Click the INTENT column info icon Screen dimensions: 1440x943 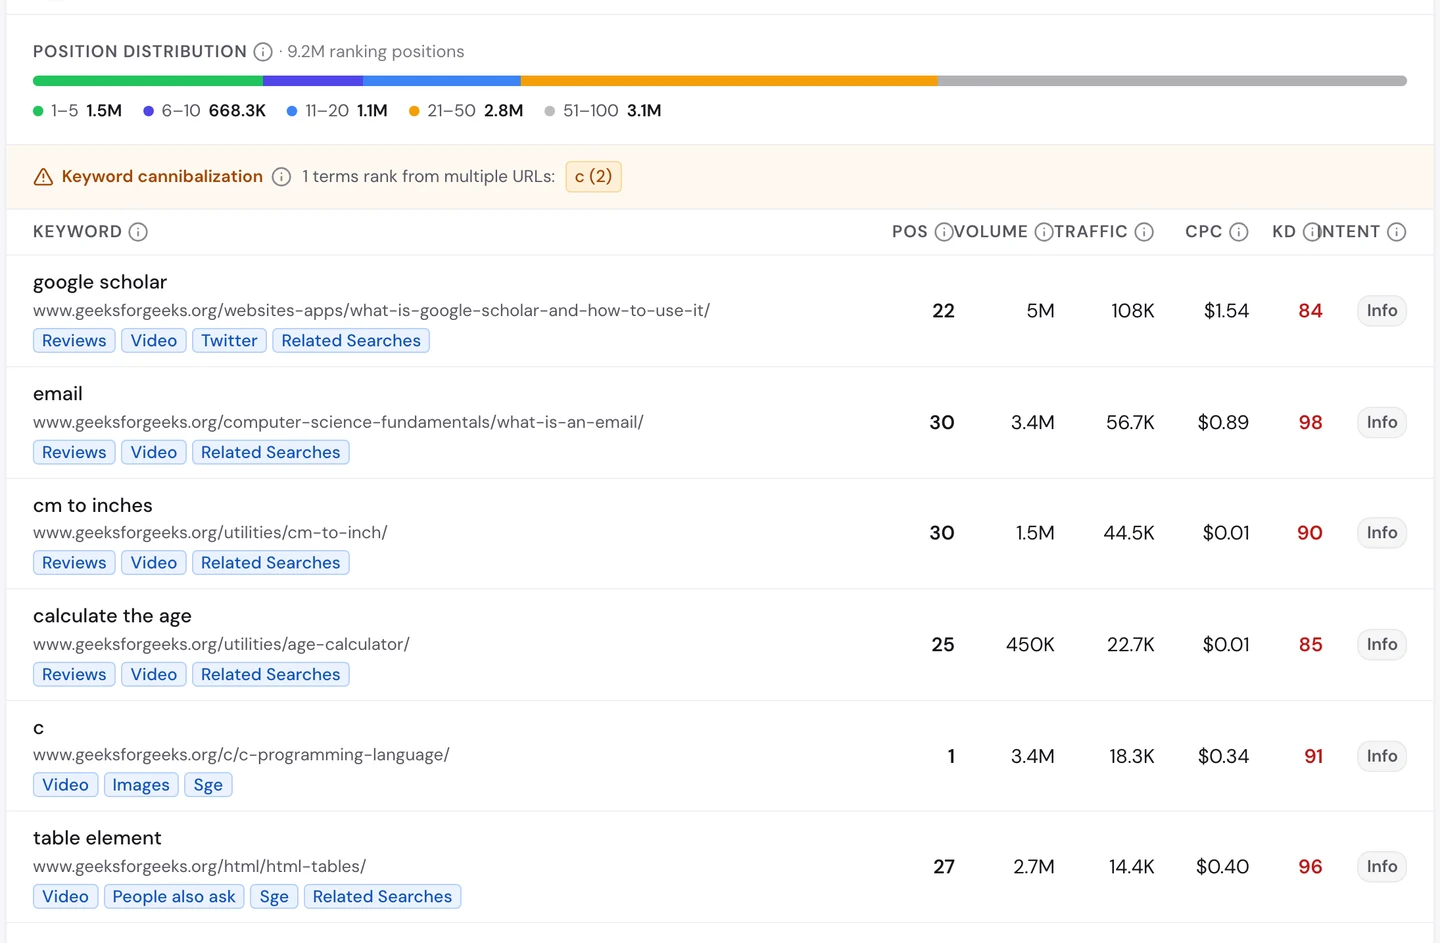(1397, 232)
